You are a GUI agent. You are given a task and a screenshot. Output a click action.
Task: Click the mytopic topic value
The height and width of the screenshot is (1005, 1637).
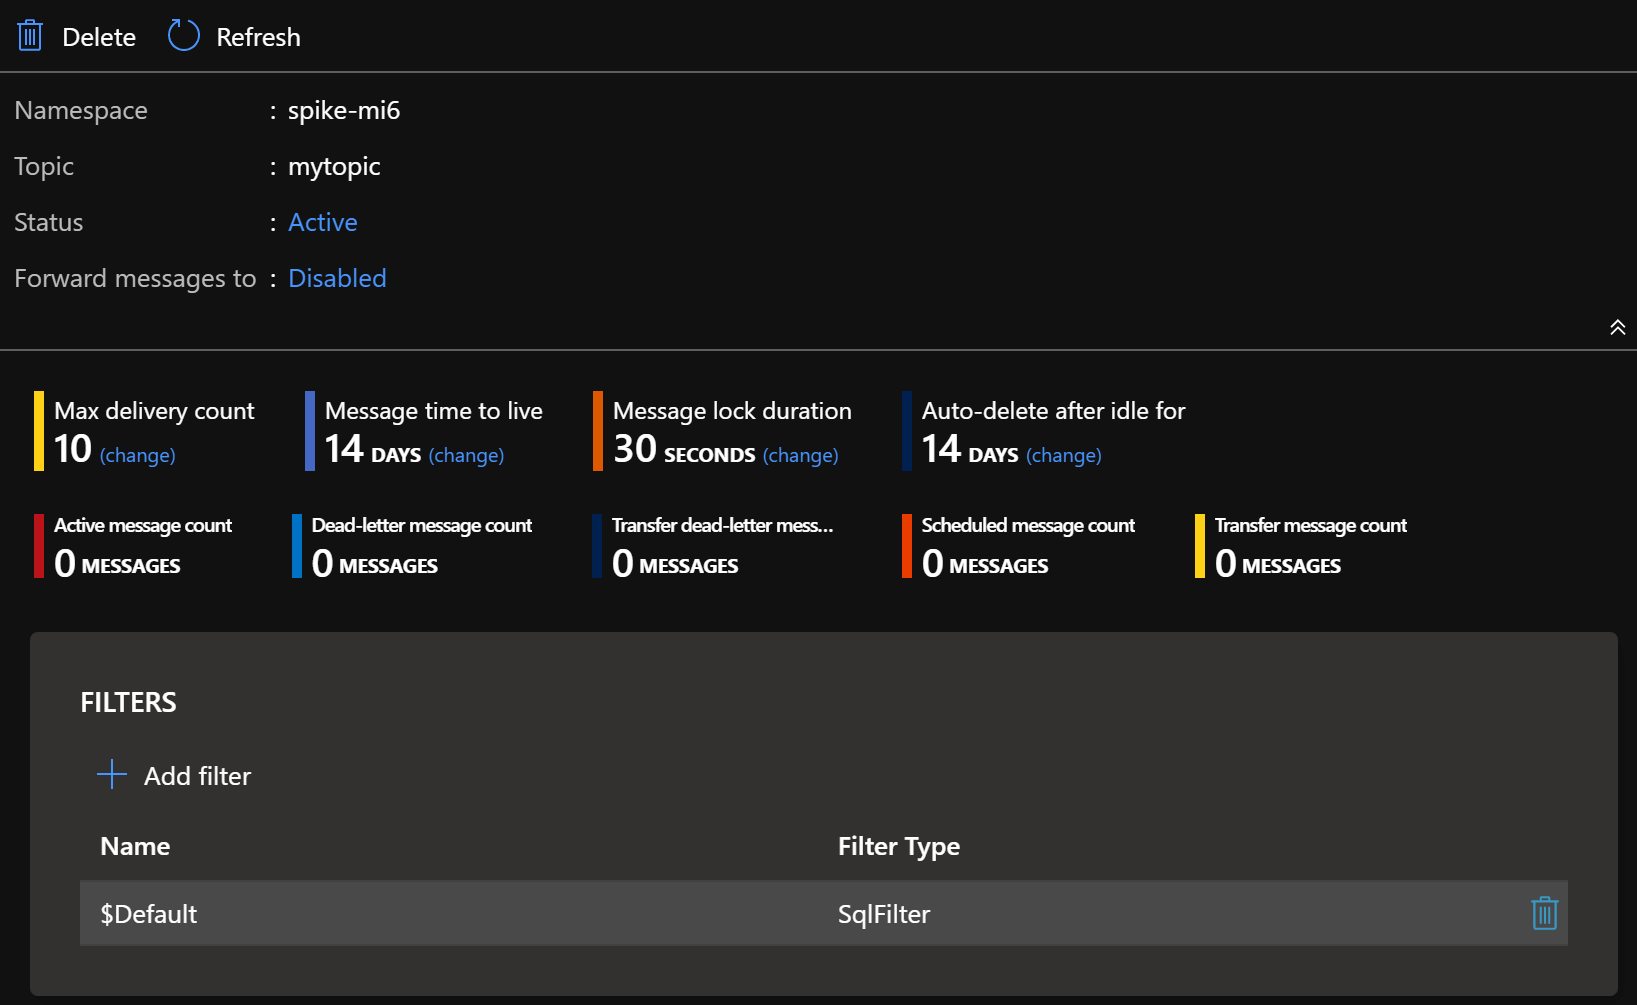[334, 166]
